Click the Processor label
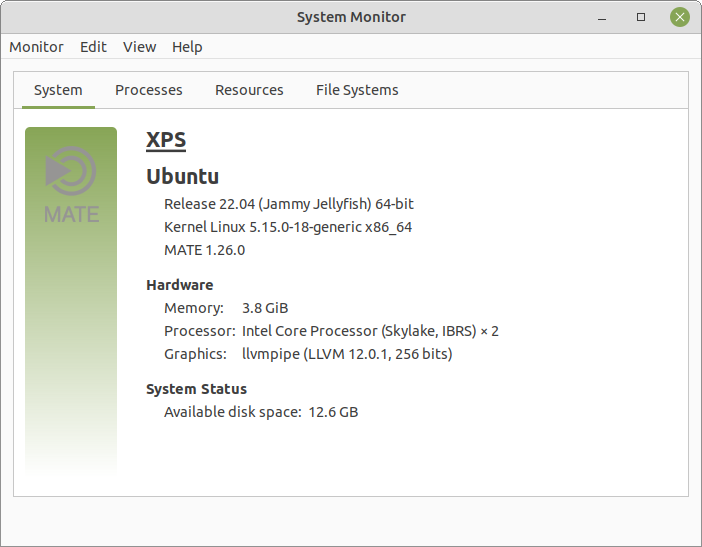702x547 pixels. [200, 331]
